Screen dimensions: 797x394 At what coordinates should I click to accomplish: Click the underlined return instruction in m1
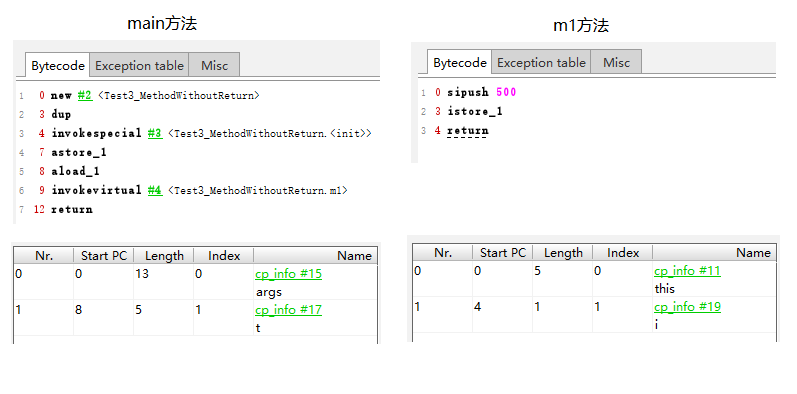pyautogui.click(x=468, y=131)
